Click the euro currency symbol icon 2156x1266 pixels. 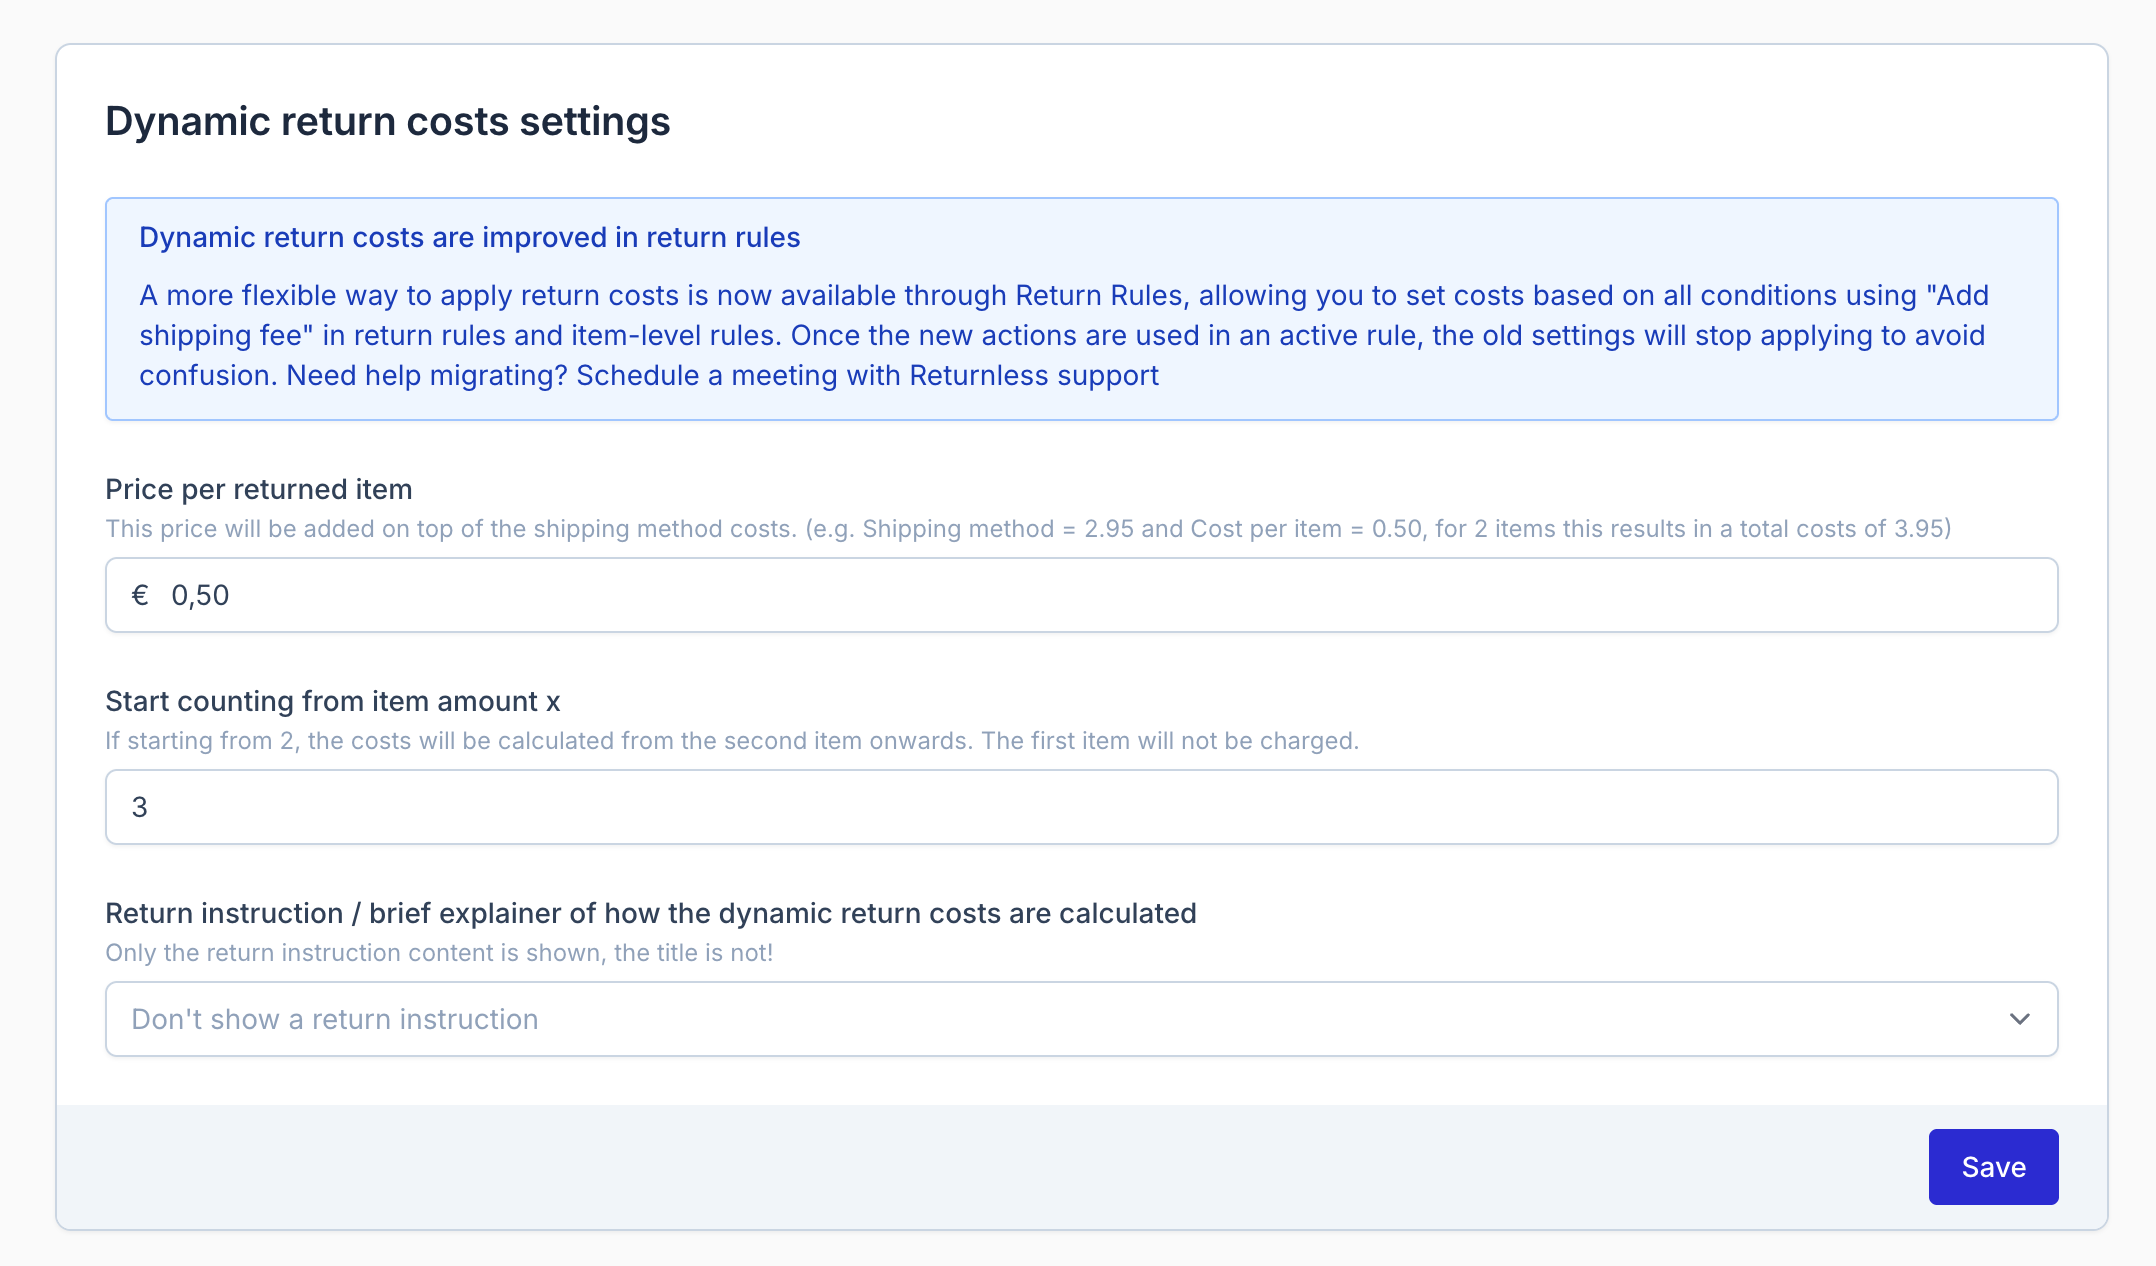tap(140, 595)
